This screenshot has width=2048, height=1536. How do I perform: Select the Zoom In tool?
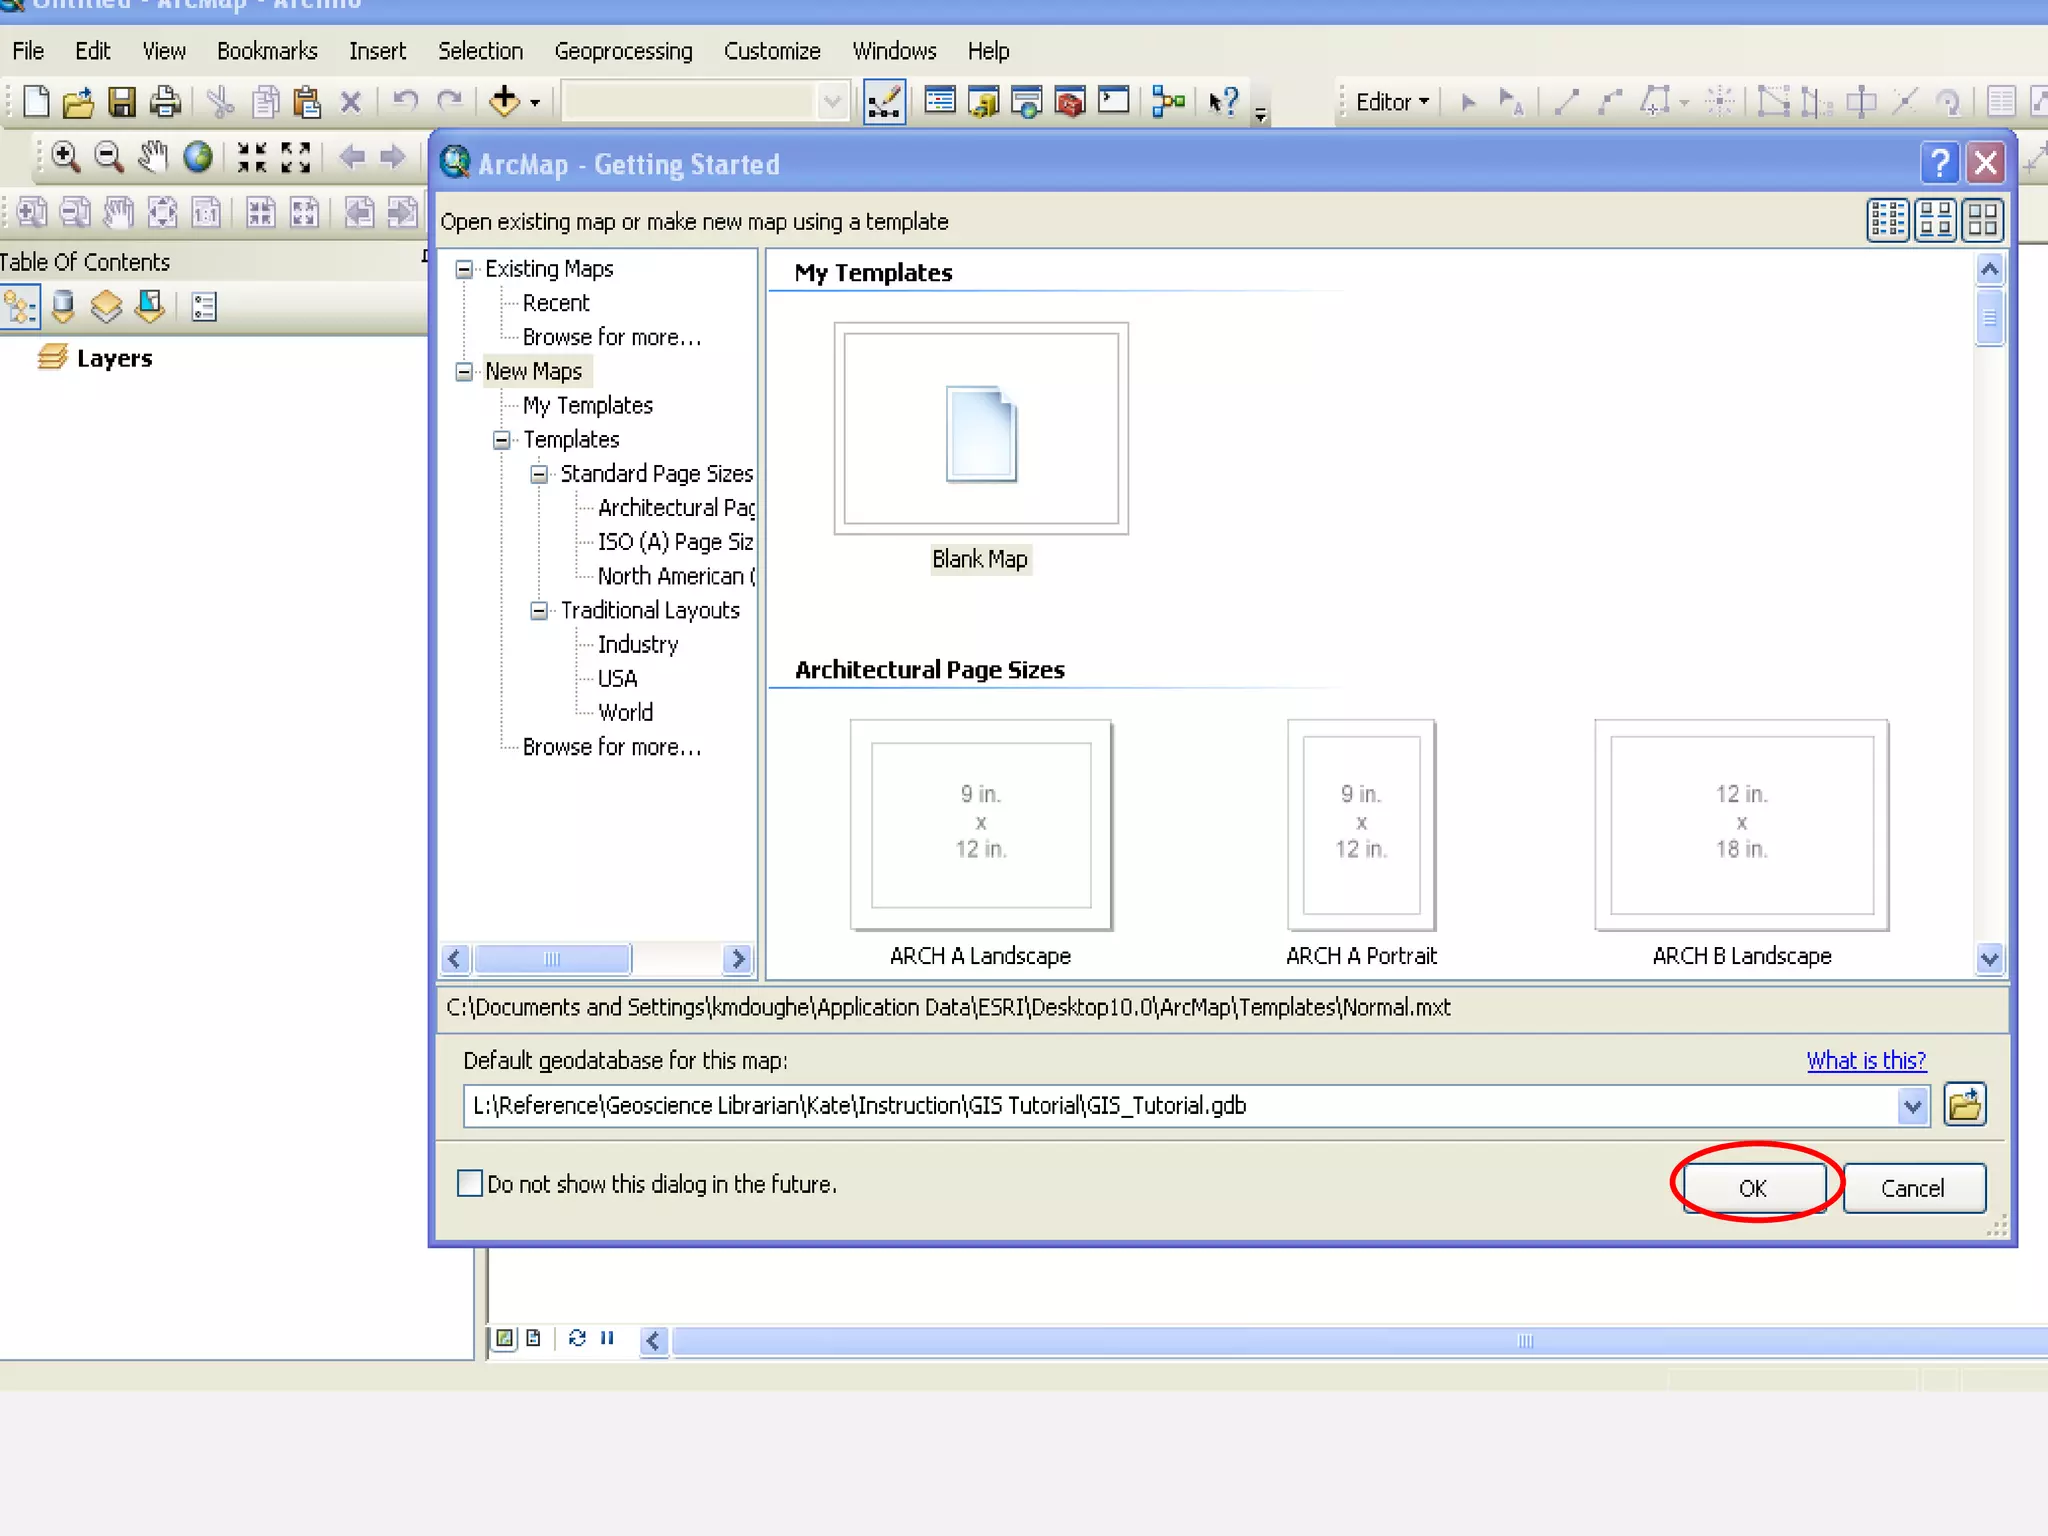coord(65,157)
